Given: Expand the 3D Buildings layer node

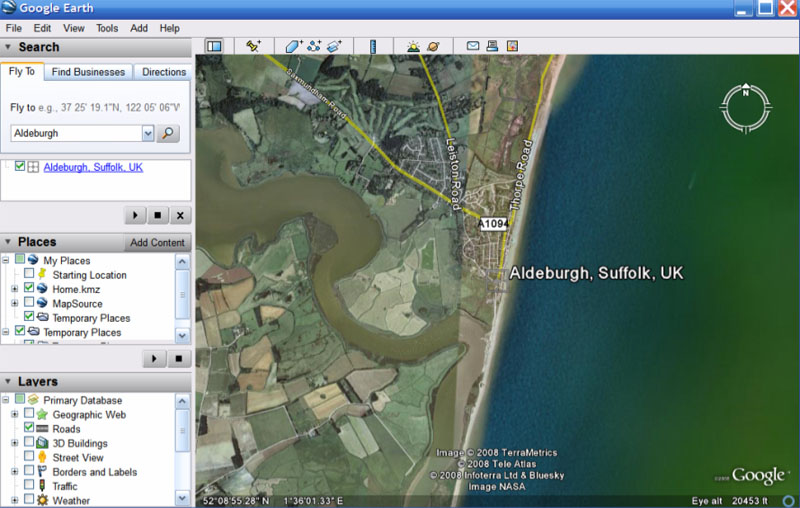Looking at the screenshot, I should [x=15, y=443].
